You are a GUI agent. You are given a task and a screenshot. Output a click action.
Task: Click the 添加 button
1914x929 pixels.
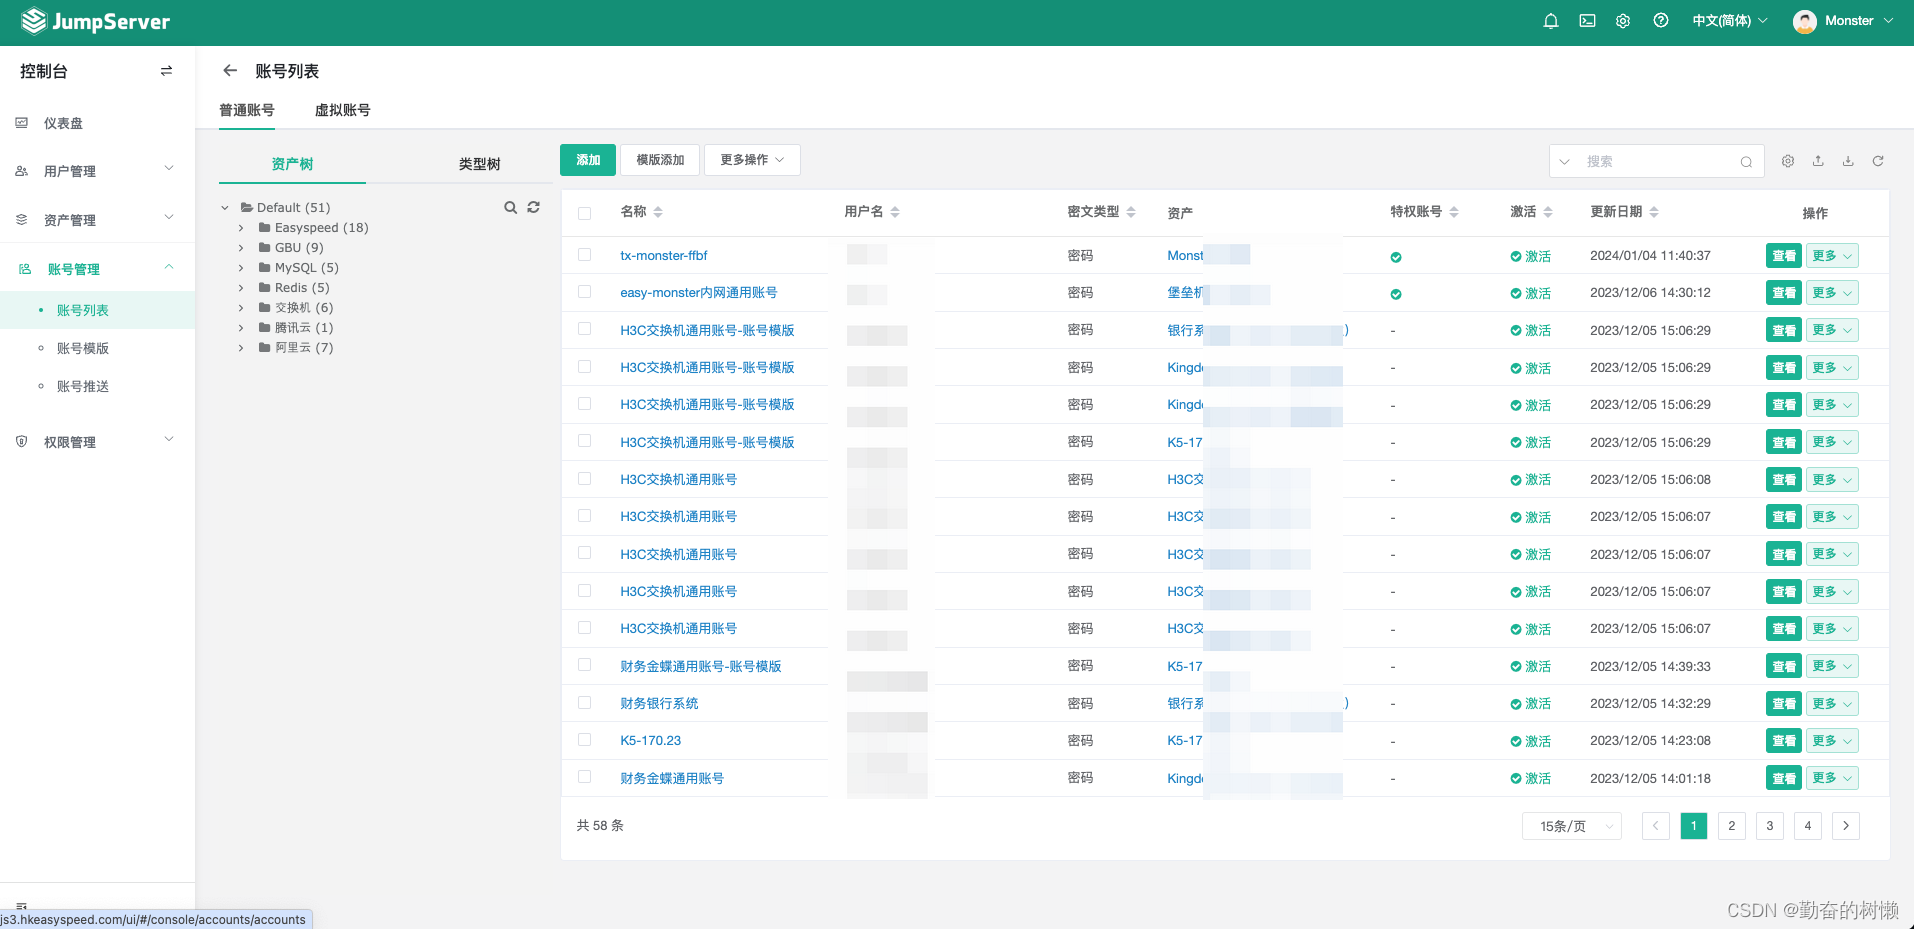click(588, 160)
